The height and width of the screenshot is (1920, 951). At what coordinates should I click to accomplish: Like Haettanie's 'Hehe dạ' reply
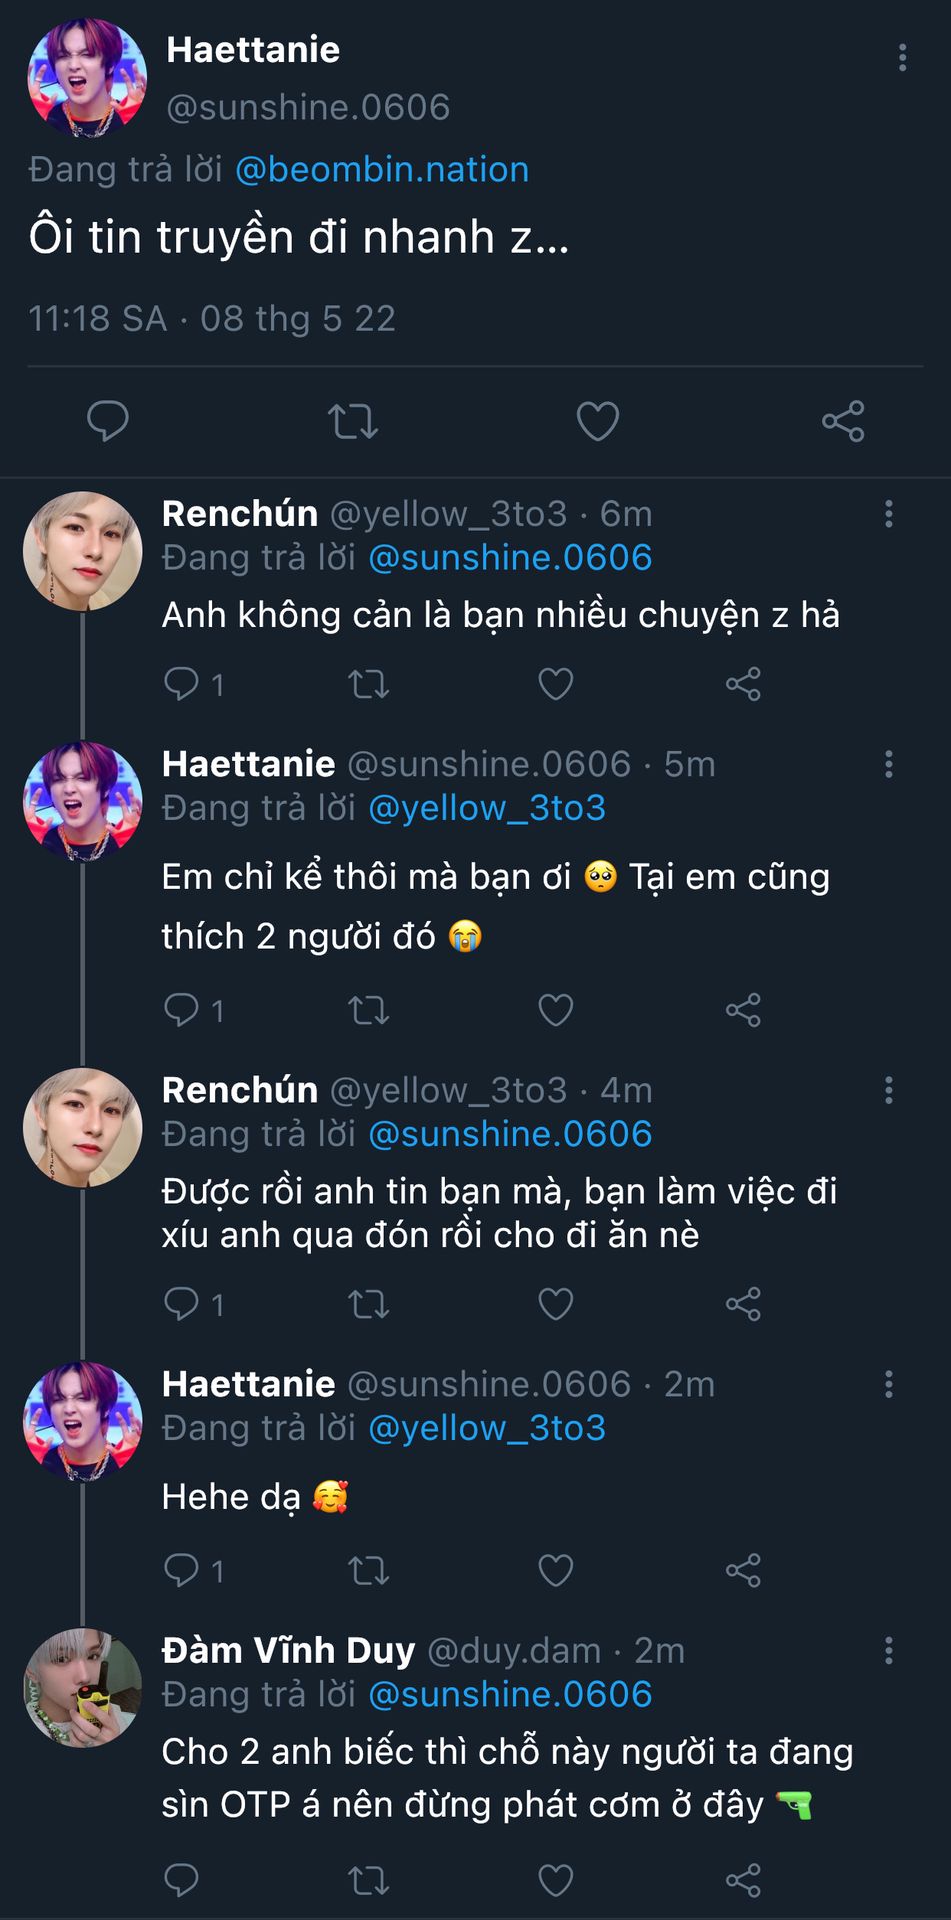tap(555, 1570)
